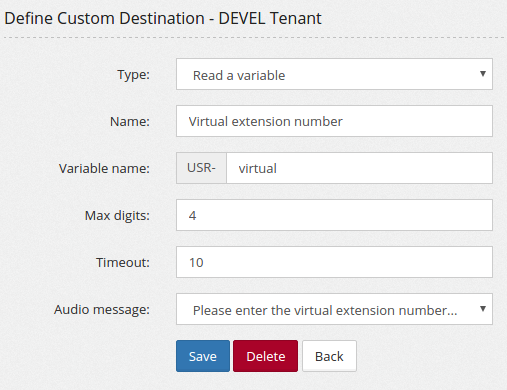The width and height of the screenshot is (507, 390).
Task: Click the Max digits input field
Action: (334, 215)
